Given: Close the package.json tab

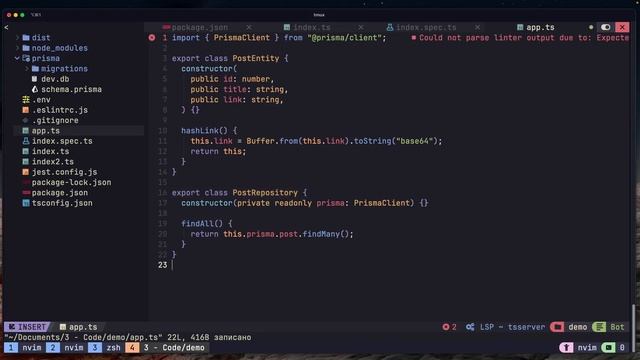Looking at the screenshot, I should (x=249, y=27).
